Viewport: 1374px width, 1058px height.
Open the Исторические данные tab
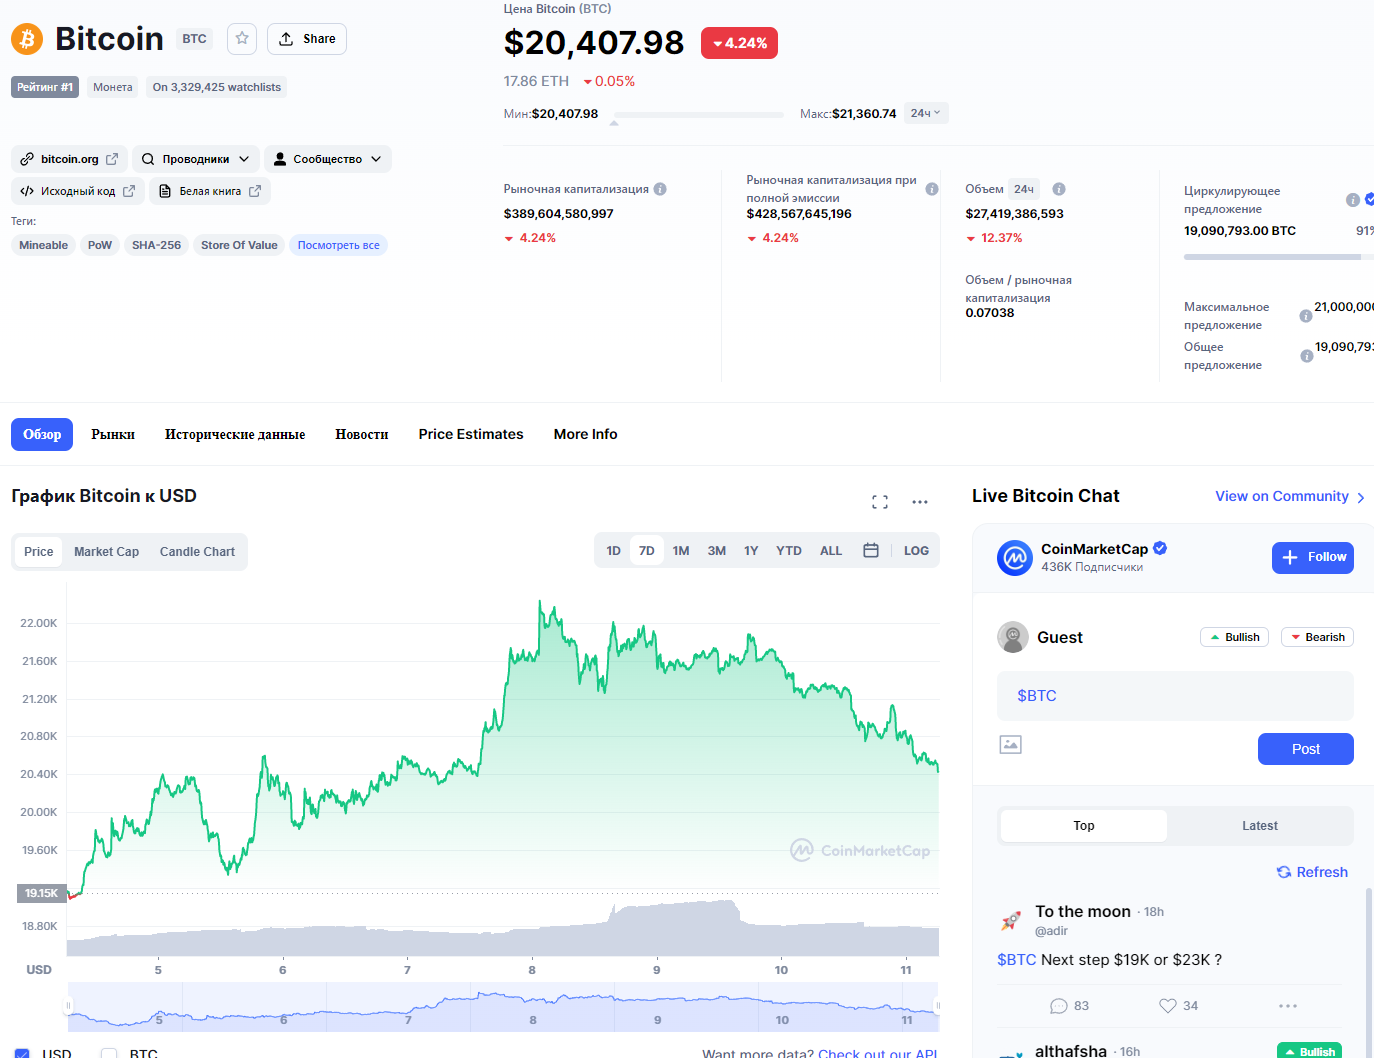tap(235, 434)
